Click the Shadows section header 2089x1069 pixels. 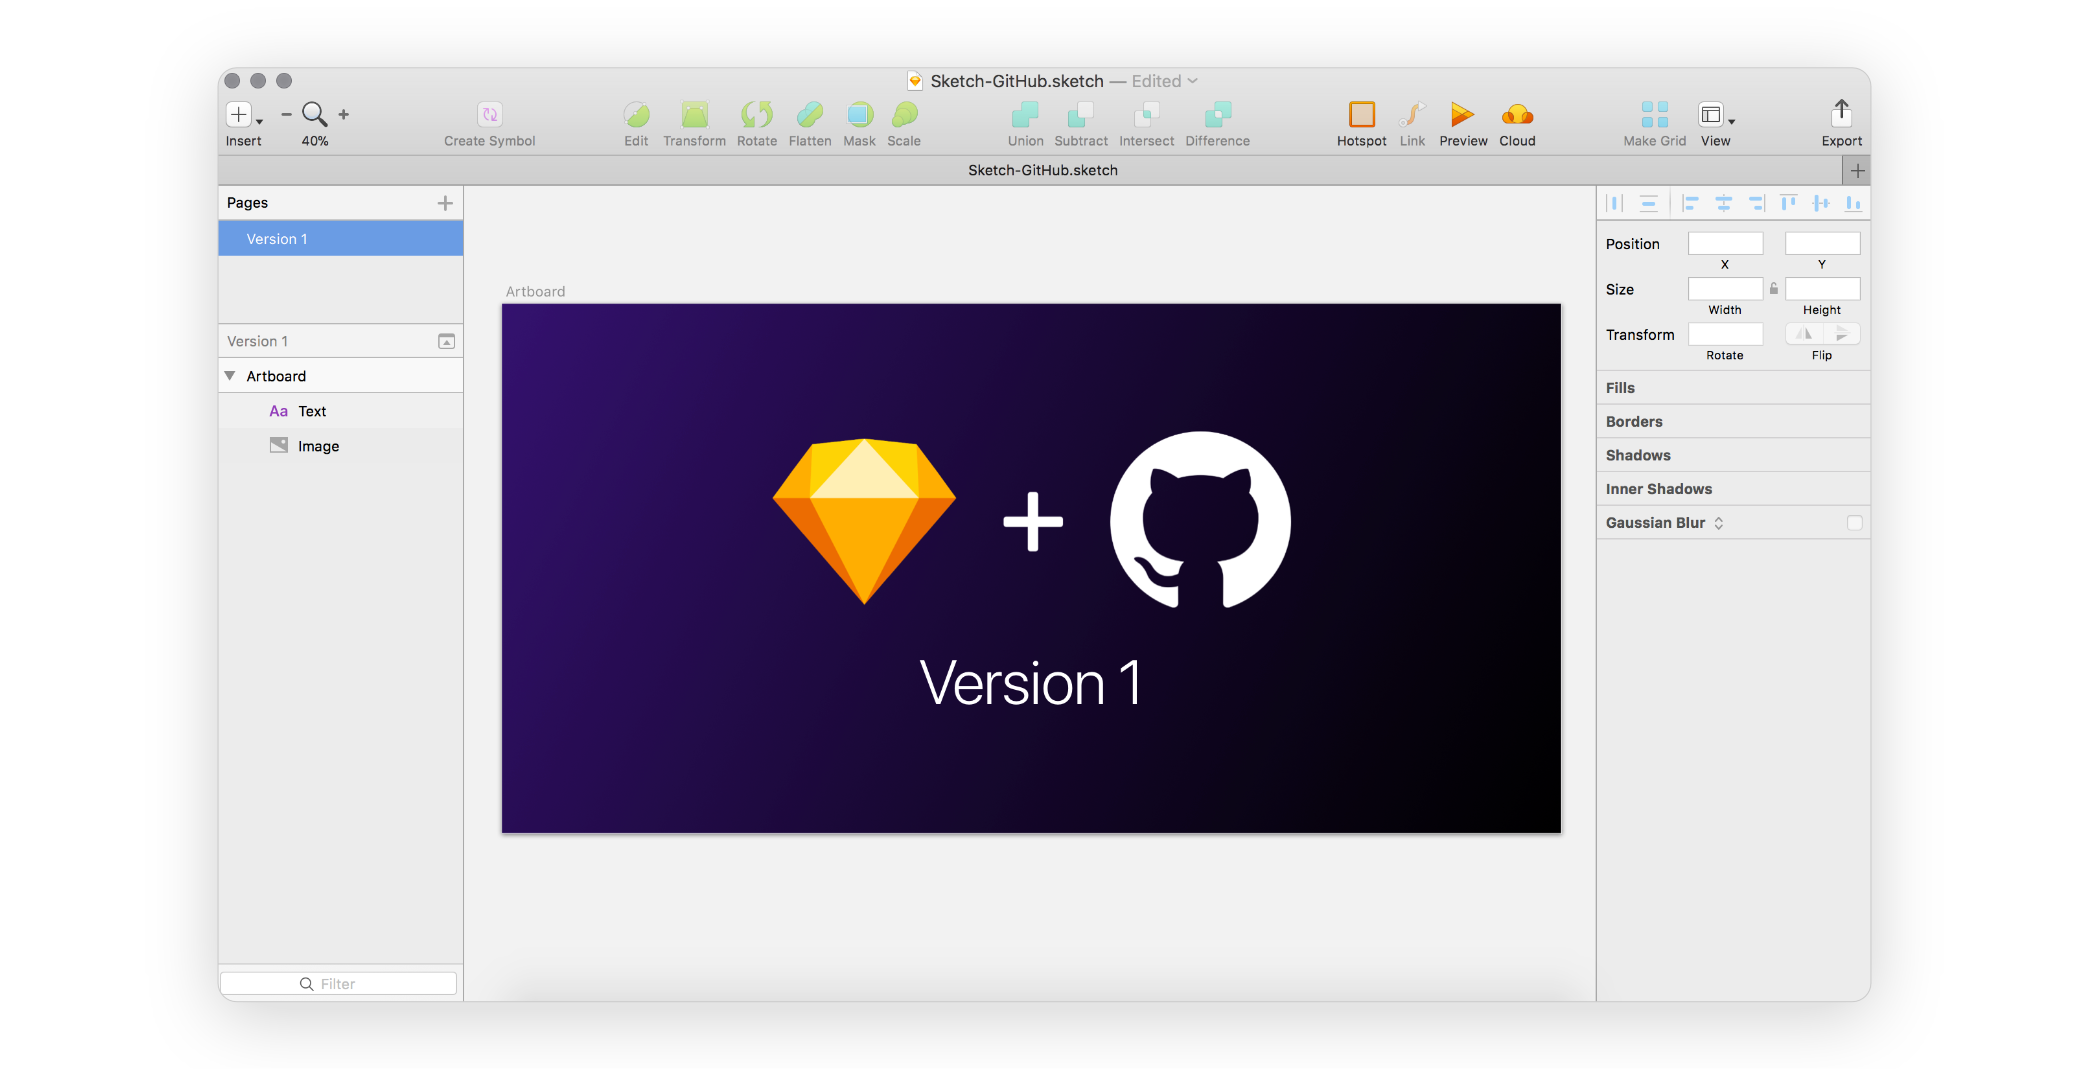(x=1733, y=455)
